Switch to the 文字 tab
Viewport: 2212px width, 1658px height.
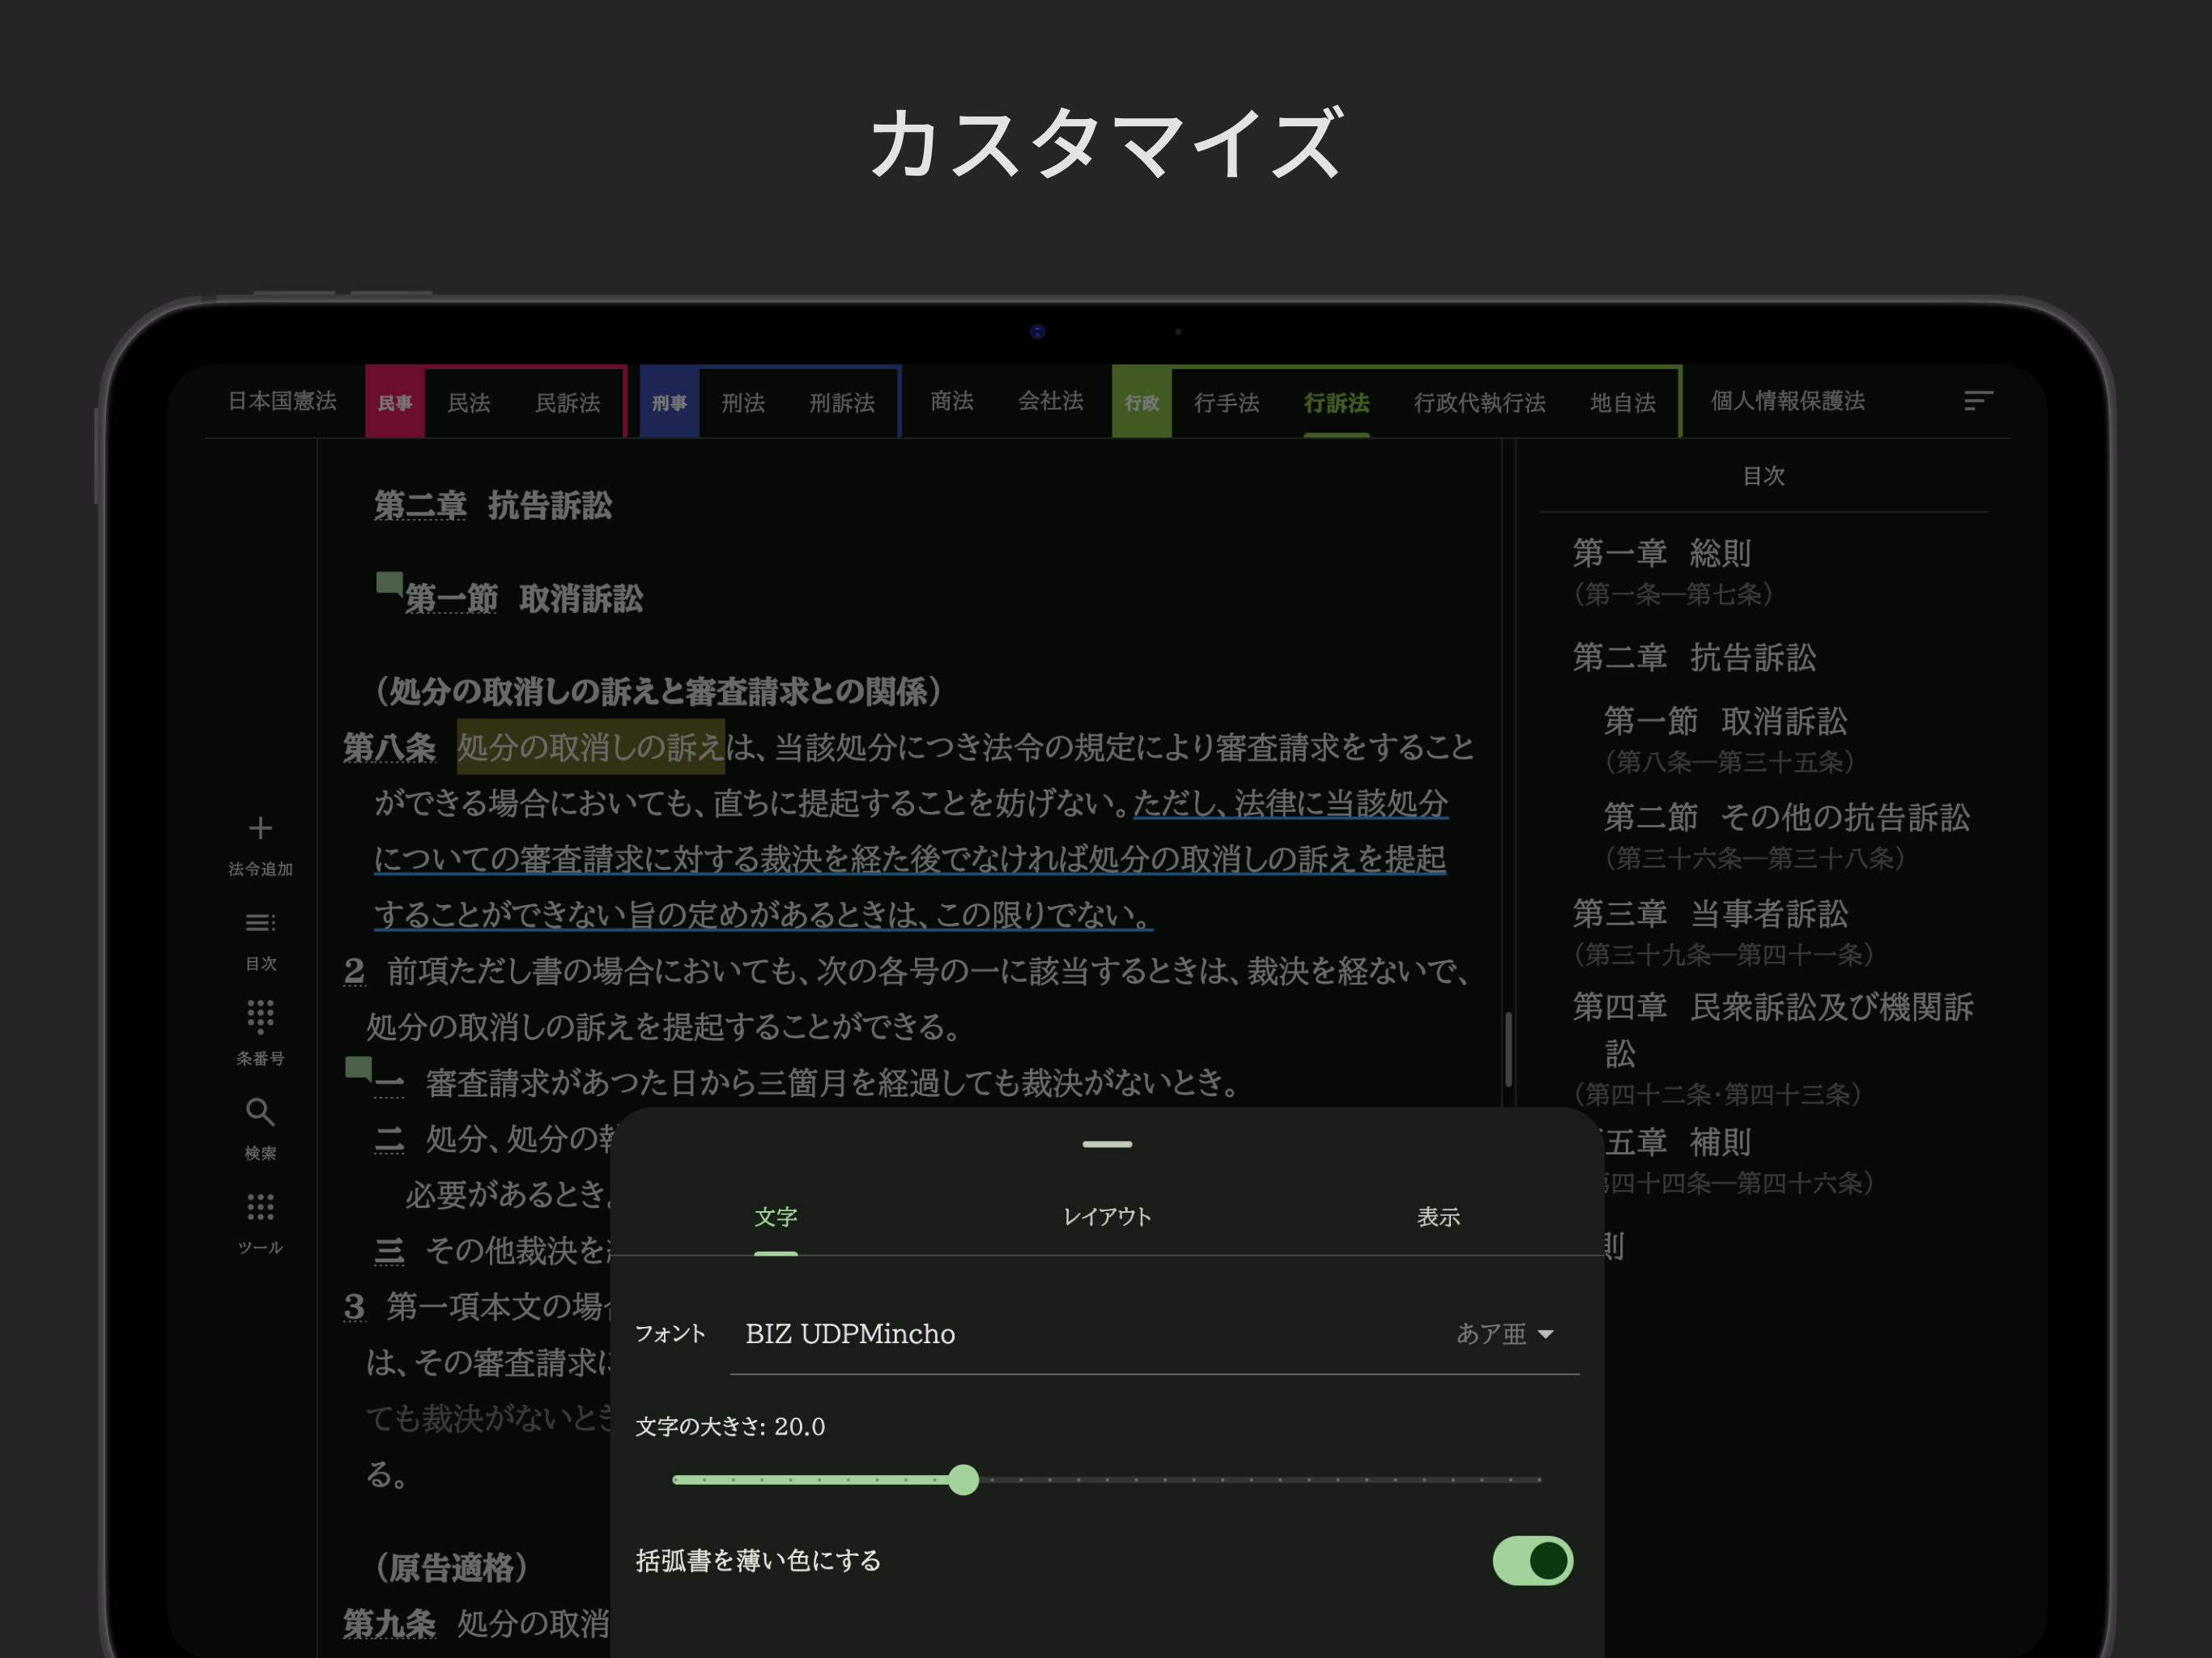775,1217
